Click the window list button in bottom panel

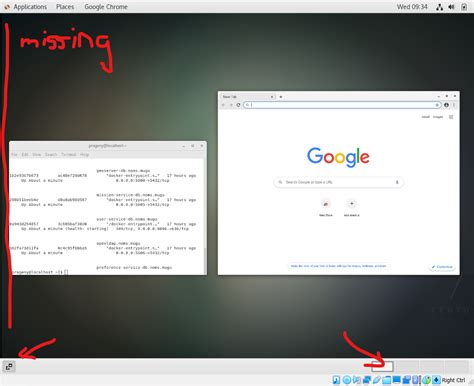pos(9,366)
